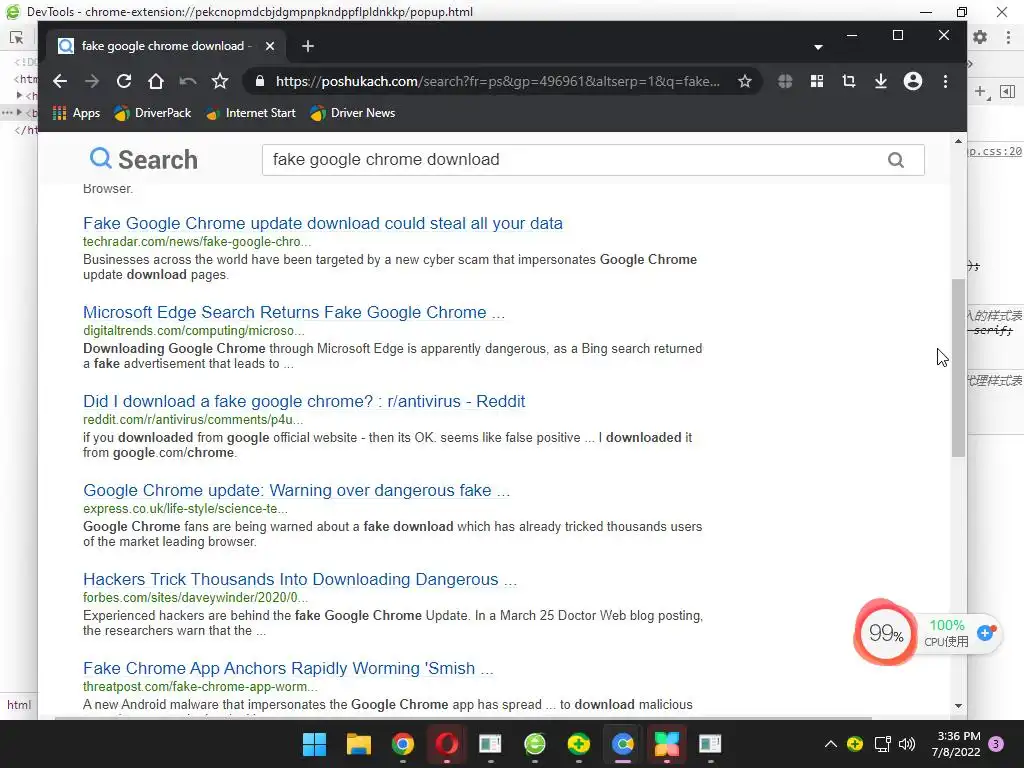Click the volume speaker tray icon
The height and width of the screenshot is (768, 1024).
(907, 744)
